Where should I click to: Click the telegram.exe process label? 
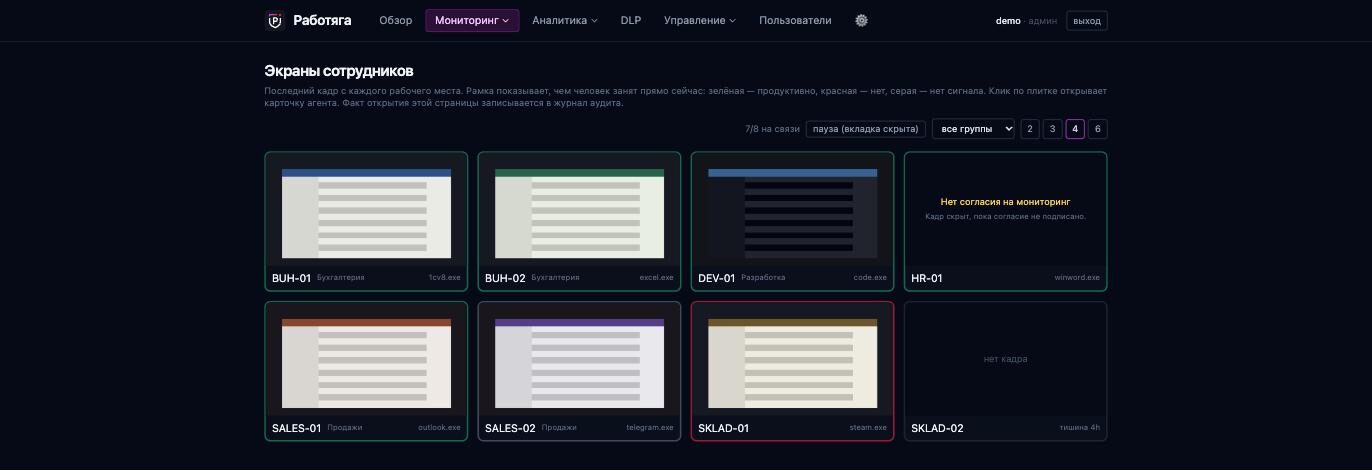pyautogui.click(x=650, y=428)
